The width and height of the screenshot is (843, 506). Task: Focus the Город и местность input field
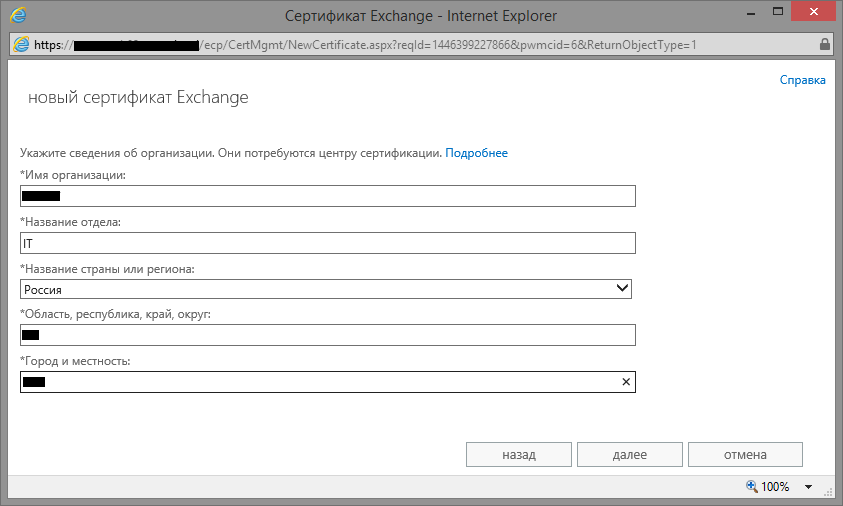328,382
